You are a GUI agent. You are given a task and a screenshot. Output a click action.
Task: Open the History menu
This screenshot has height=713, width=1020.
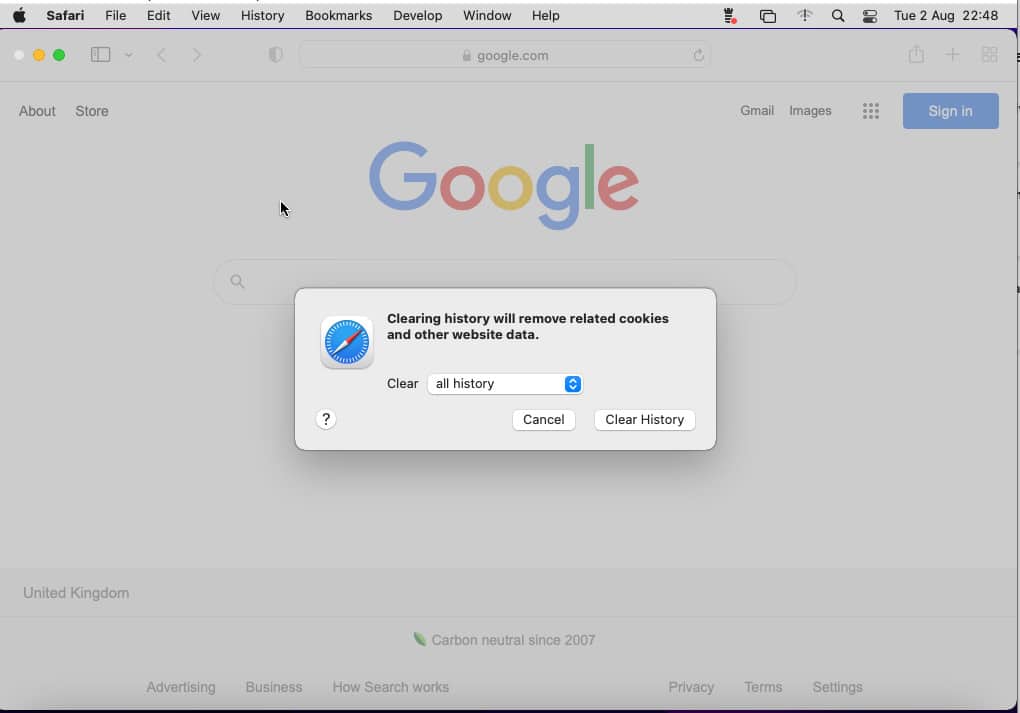tap(263, 16)
